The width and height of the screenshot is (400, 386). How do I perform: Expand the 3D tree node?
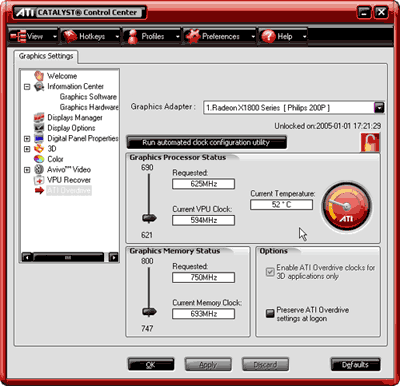click(27, 149)
